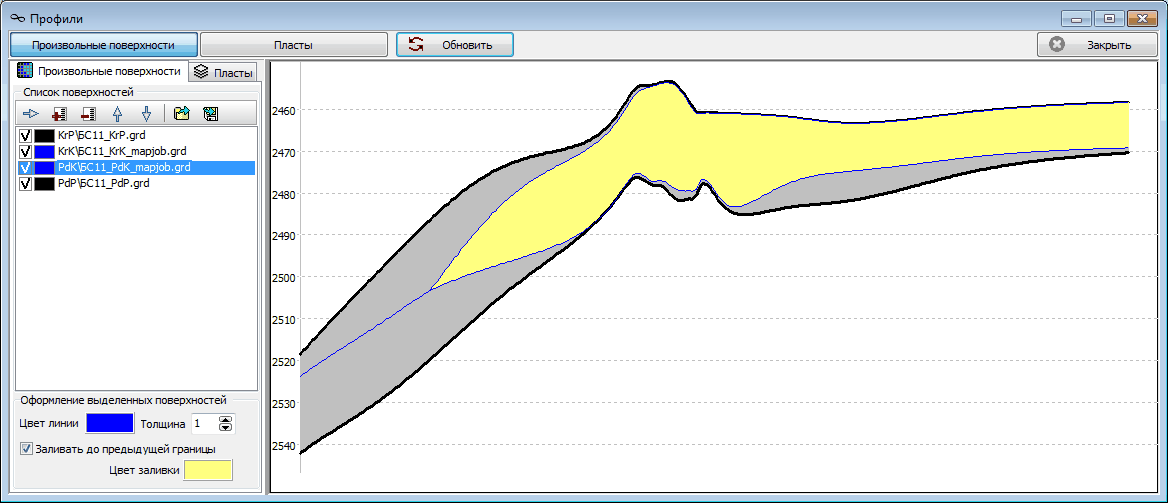Image resolution: width=1168 pixels, height=503 pixels.
Task: Click the add surface icon with red plus
Action: click(x=60, y=113)
